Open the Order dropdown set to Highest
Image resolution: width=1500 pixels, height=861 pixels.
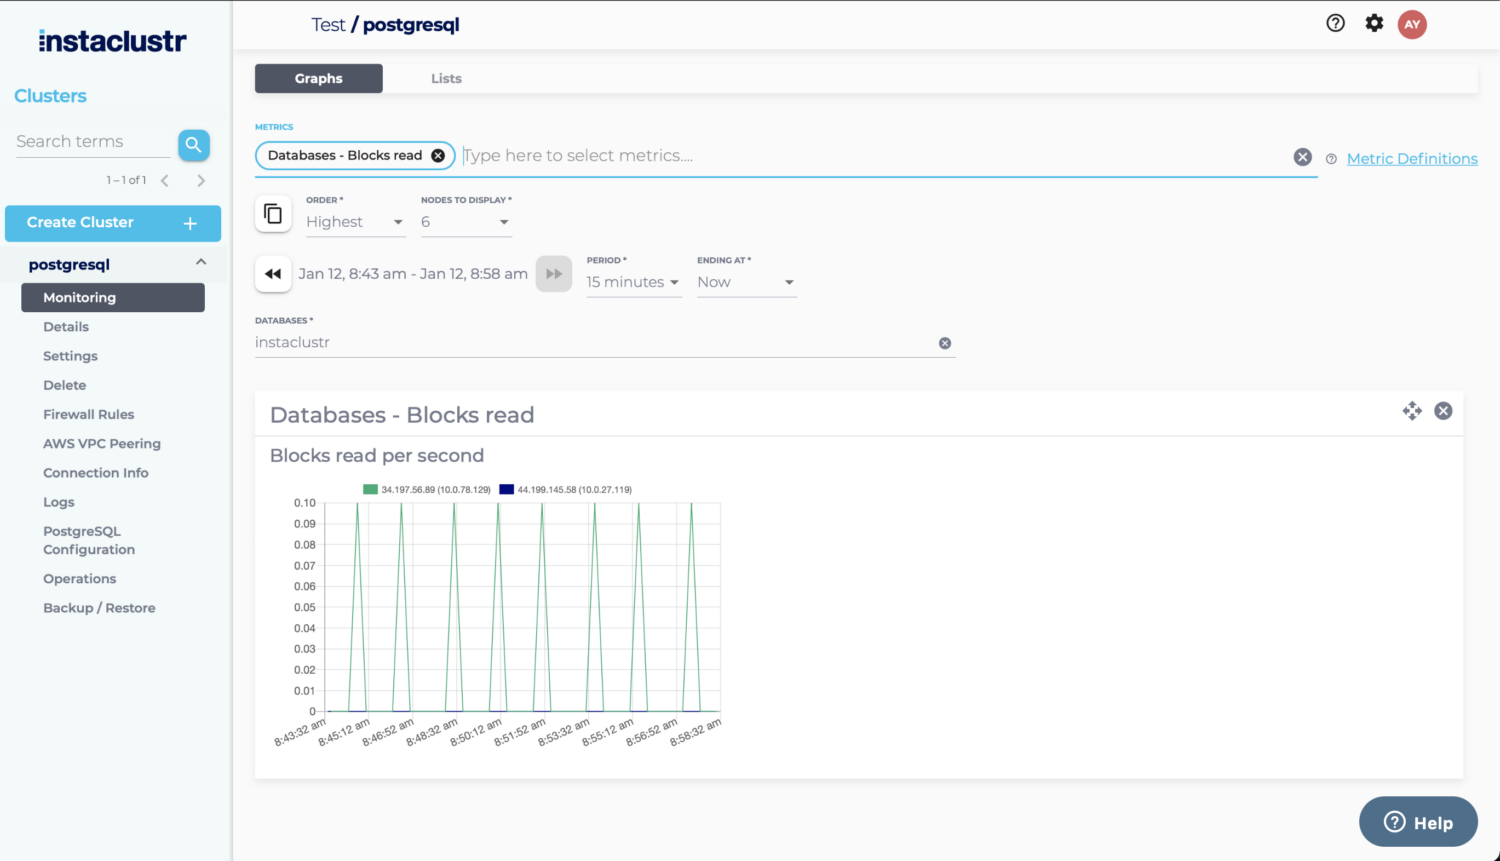coord(355,222)
